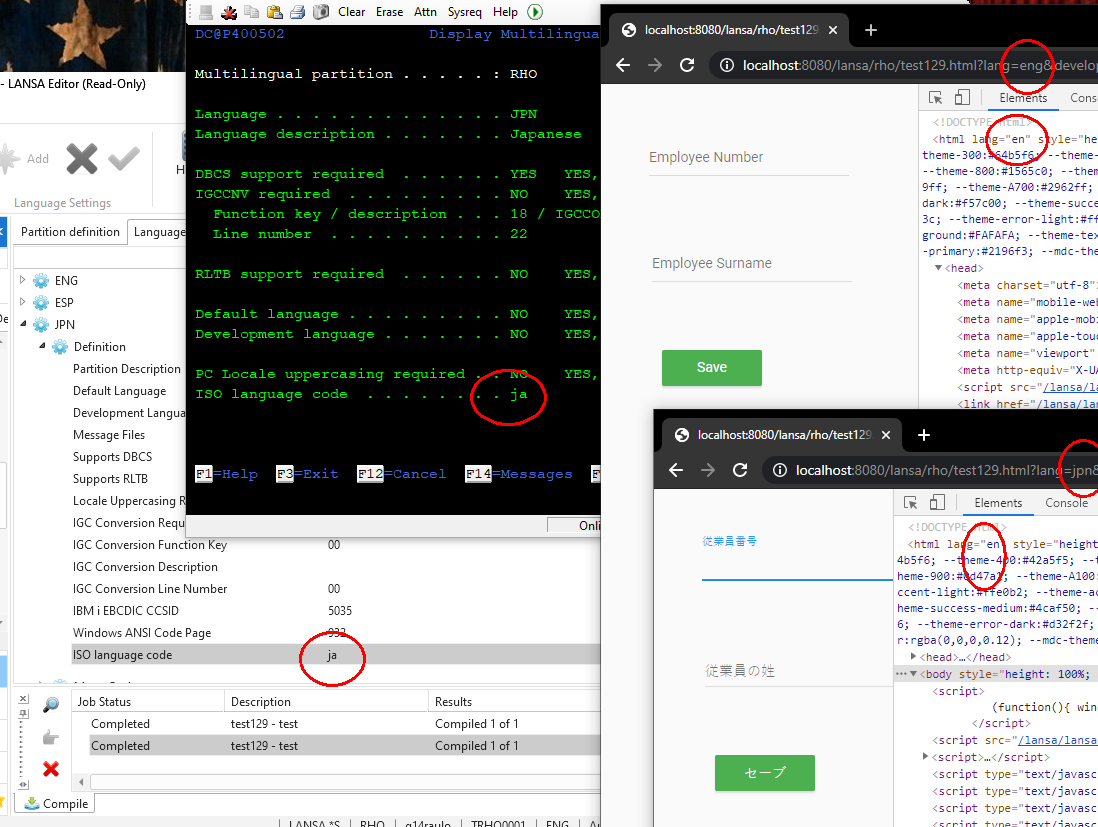Screen dimensions: 1098x827
Task: Switch to the Partition definition tab
Action: [71, 232]
